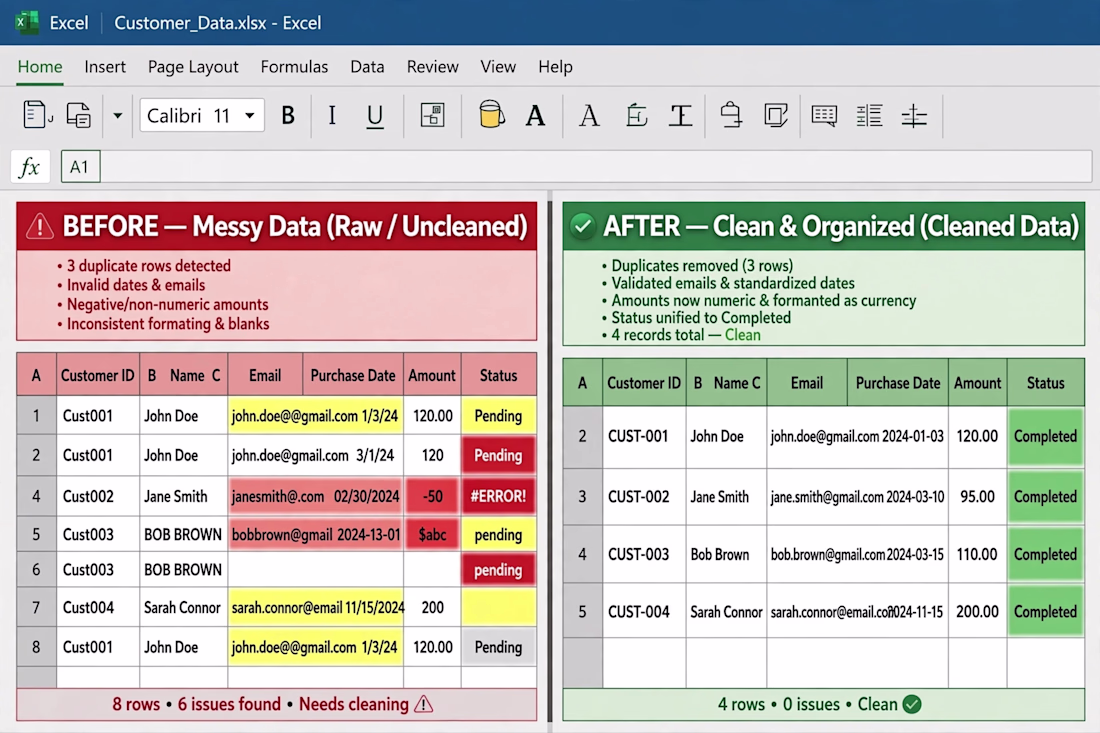Viewport: 1100px width, 733px height.
Task: Open the clipboard options dropdown arrow
Action: tap(117, 115)
